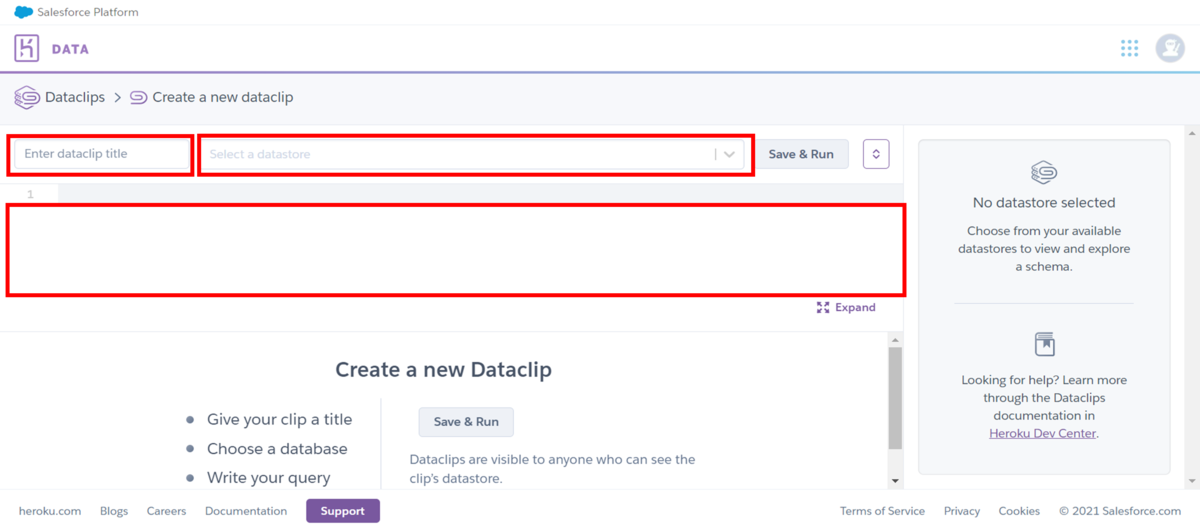The height and width of the screenshot is (532, 1200).
Task: Open the user avatar menu
Action: pyautogui.click(x=1170, y=48)
